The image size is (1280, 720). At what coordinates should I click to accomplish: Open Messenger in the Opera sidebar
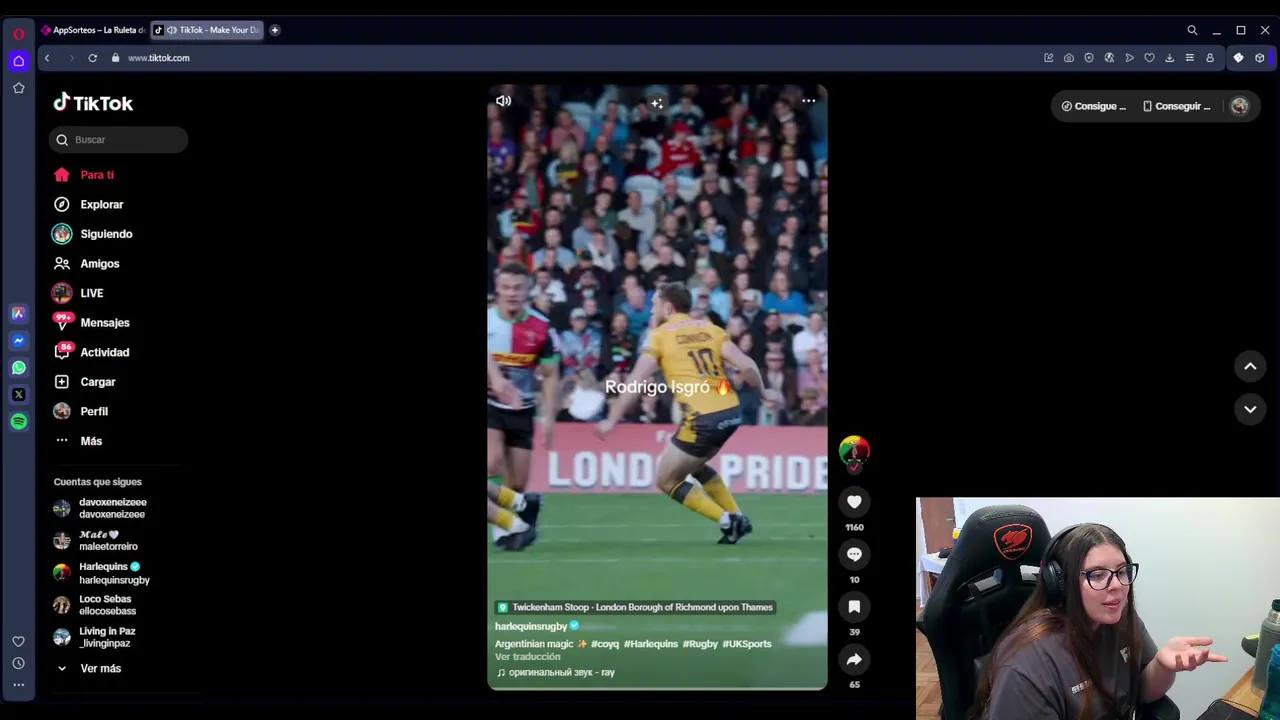pos(18,341)
